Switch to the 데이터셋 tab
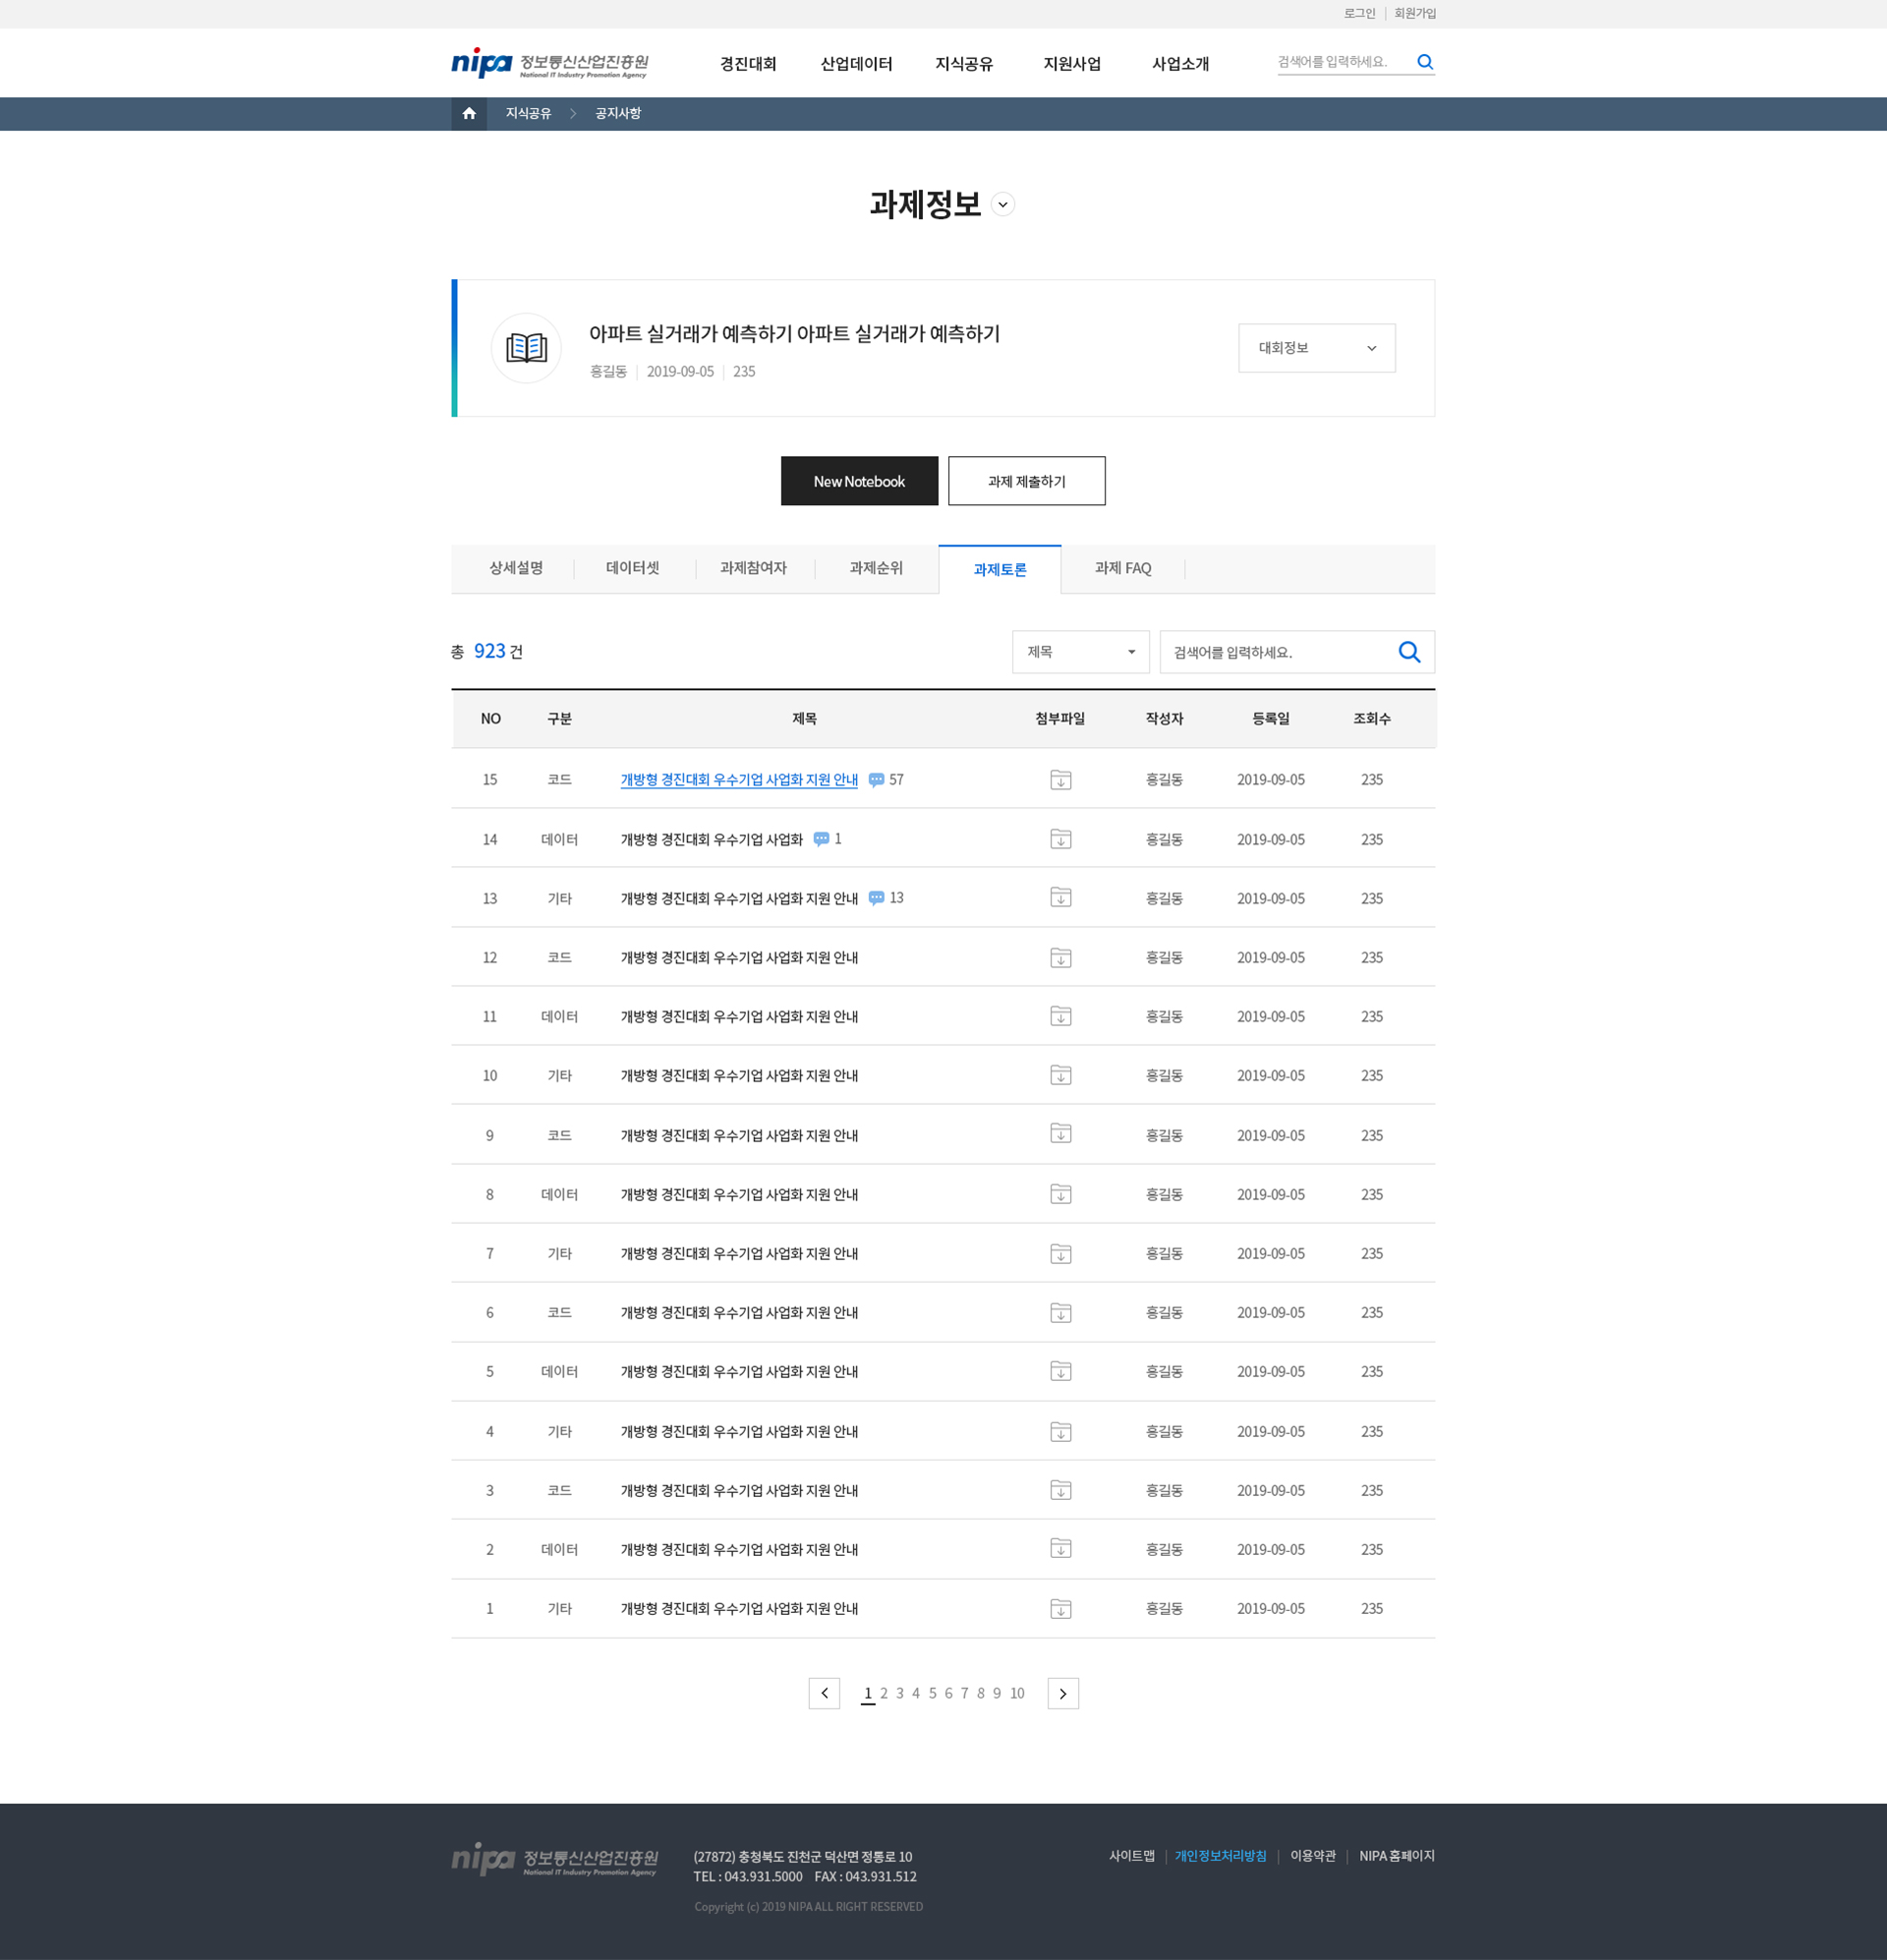The width and height of the screenshot is (1887, 1960). (632, 568)
